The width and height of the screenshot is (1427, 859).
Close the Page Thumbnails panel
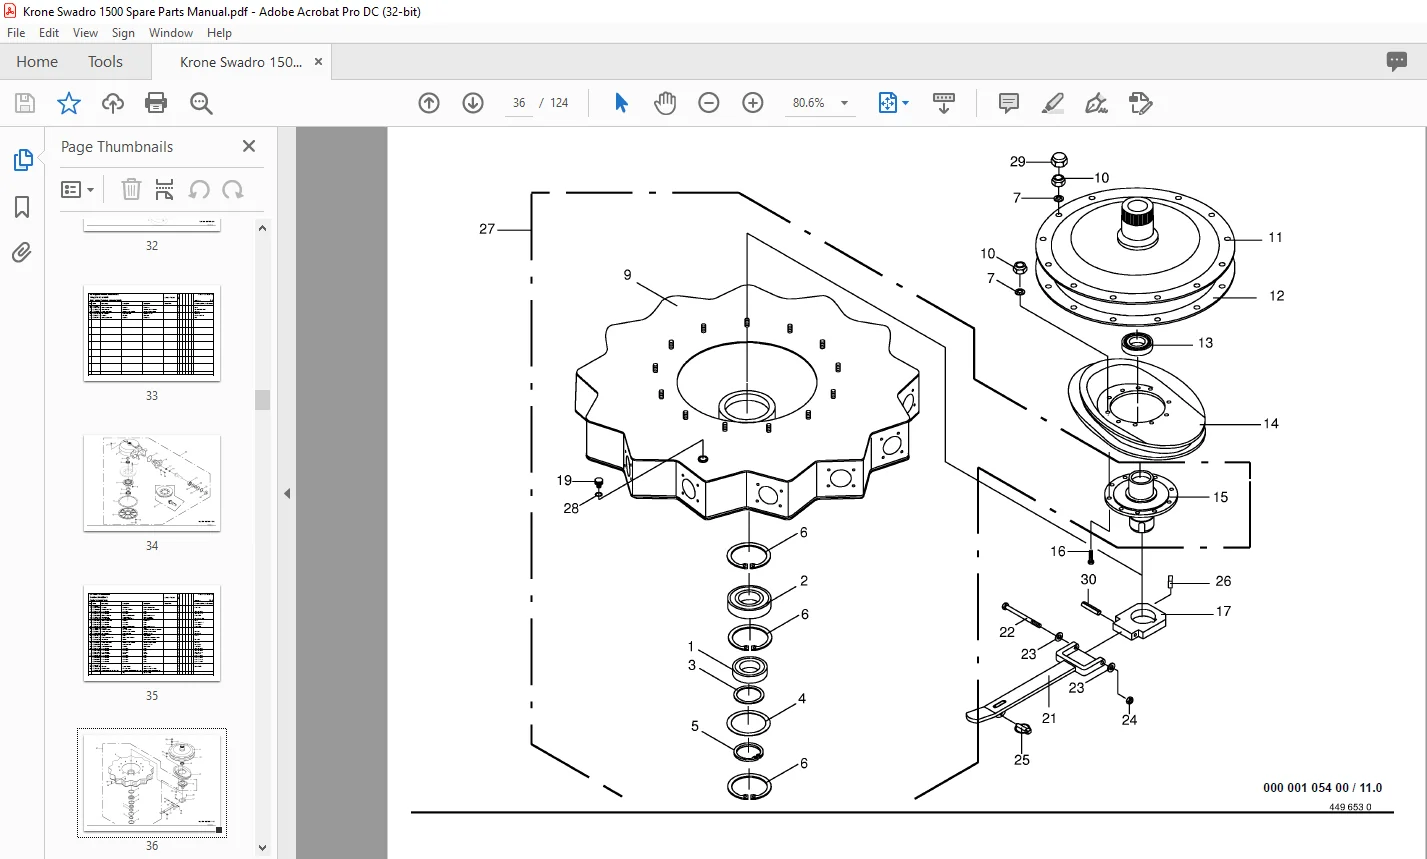point(249,147)
